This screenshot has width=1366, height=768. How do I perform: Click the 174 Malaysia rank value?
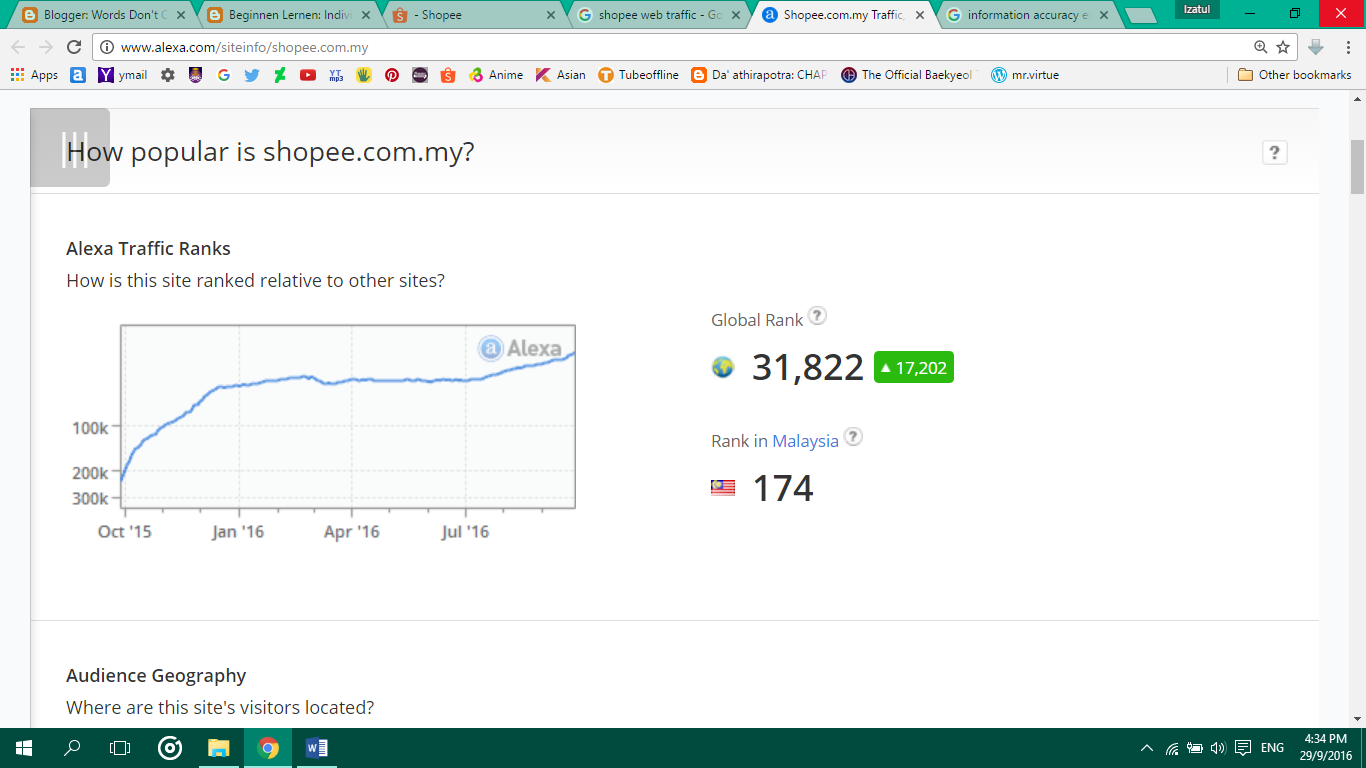782,488
